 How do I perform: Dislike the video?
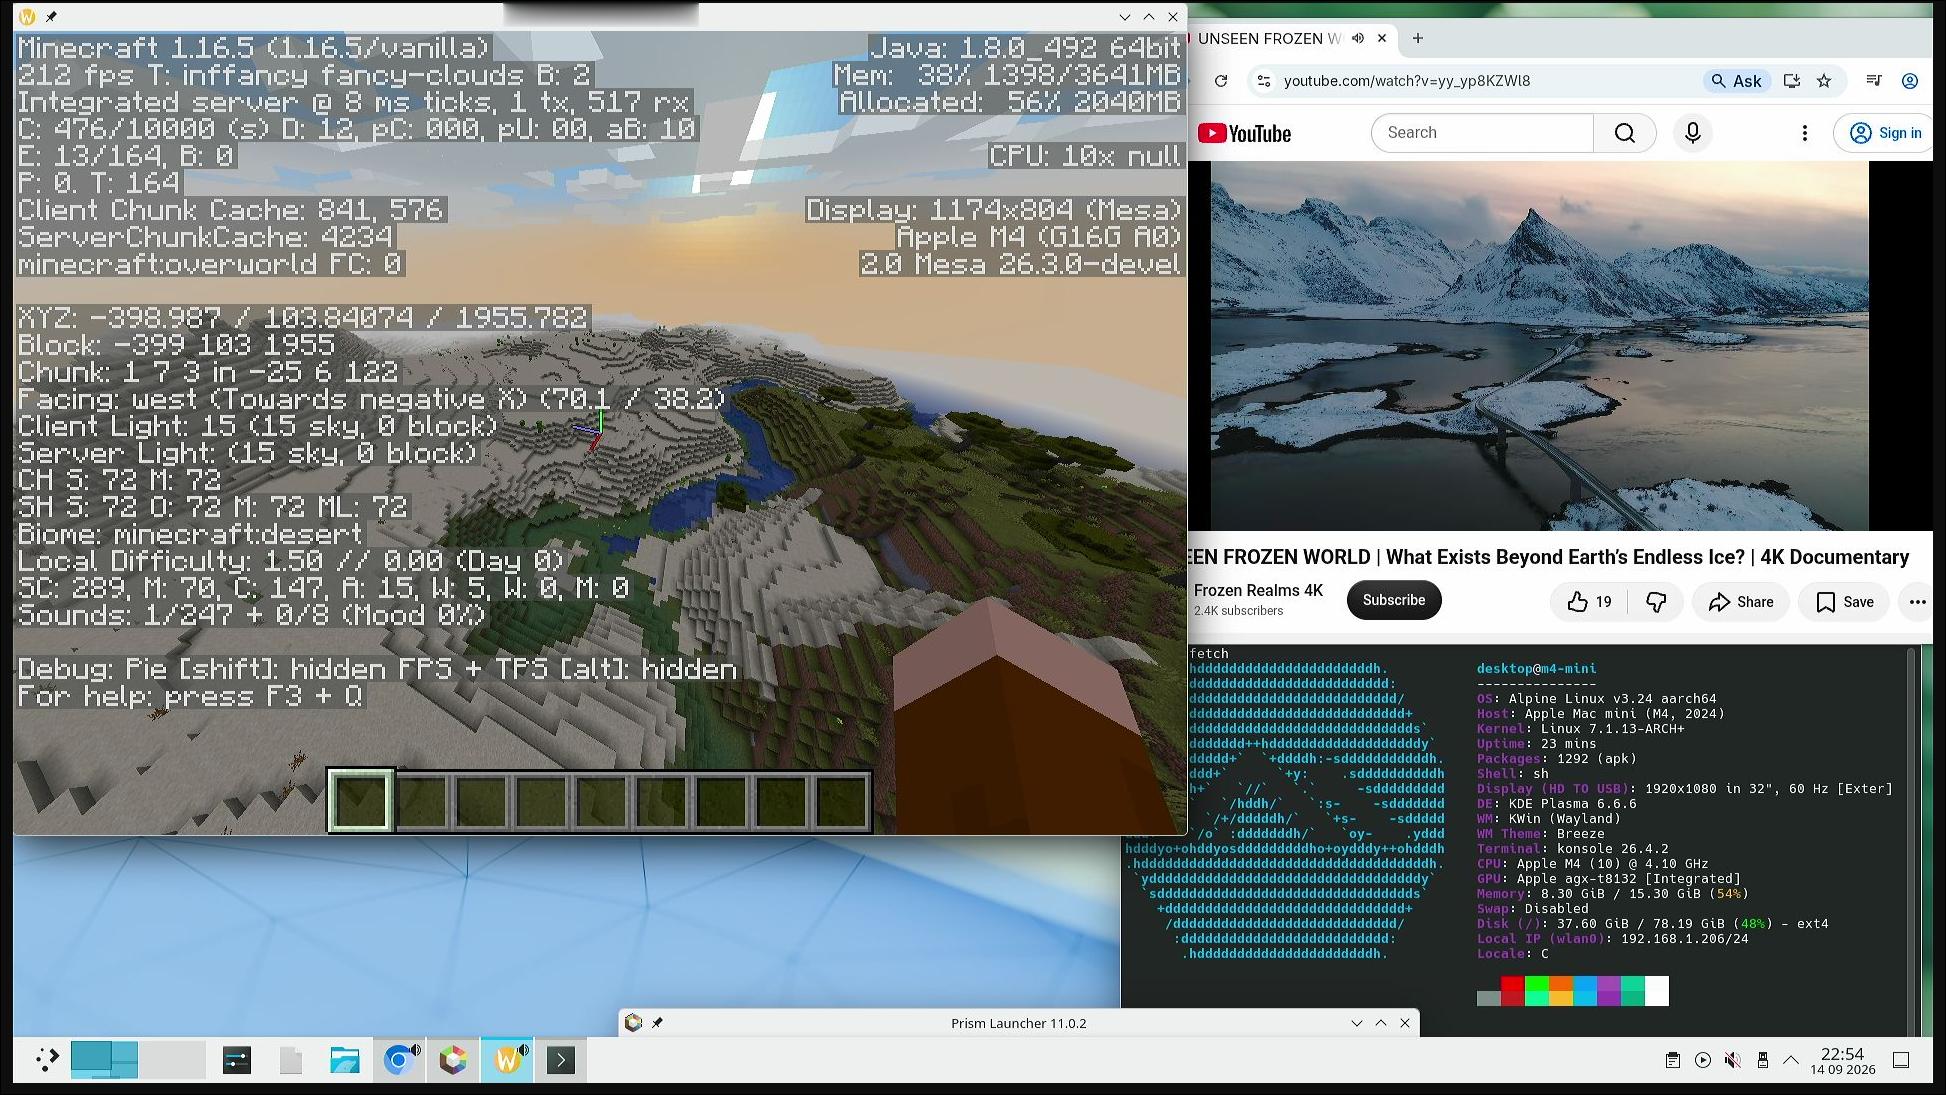tap(1656, 602)
